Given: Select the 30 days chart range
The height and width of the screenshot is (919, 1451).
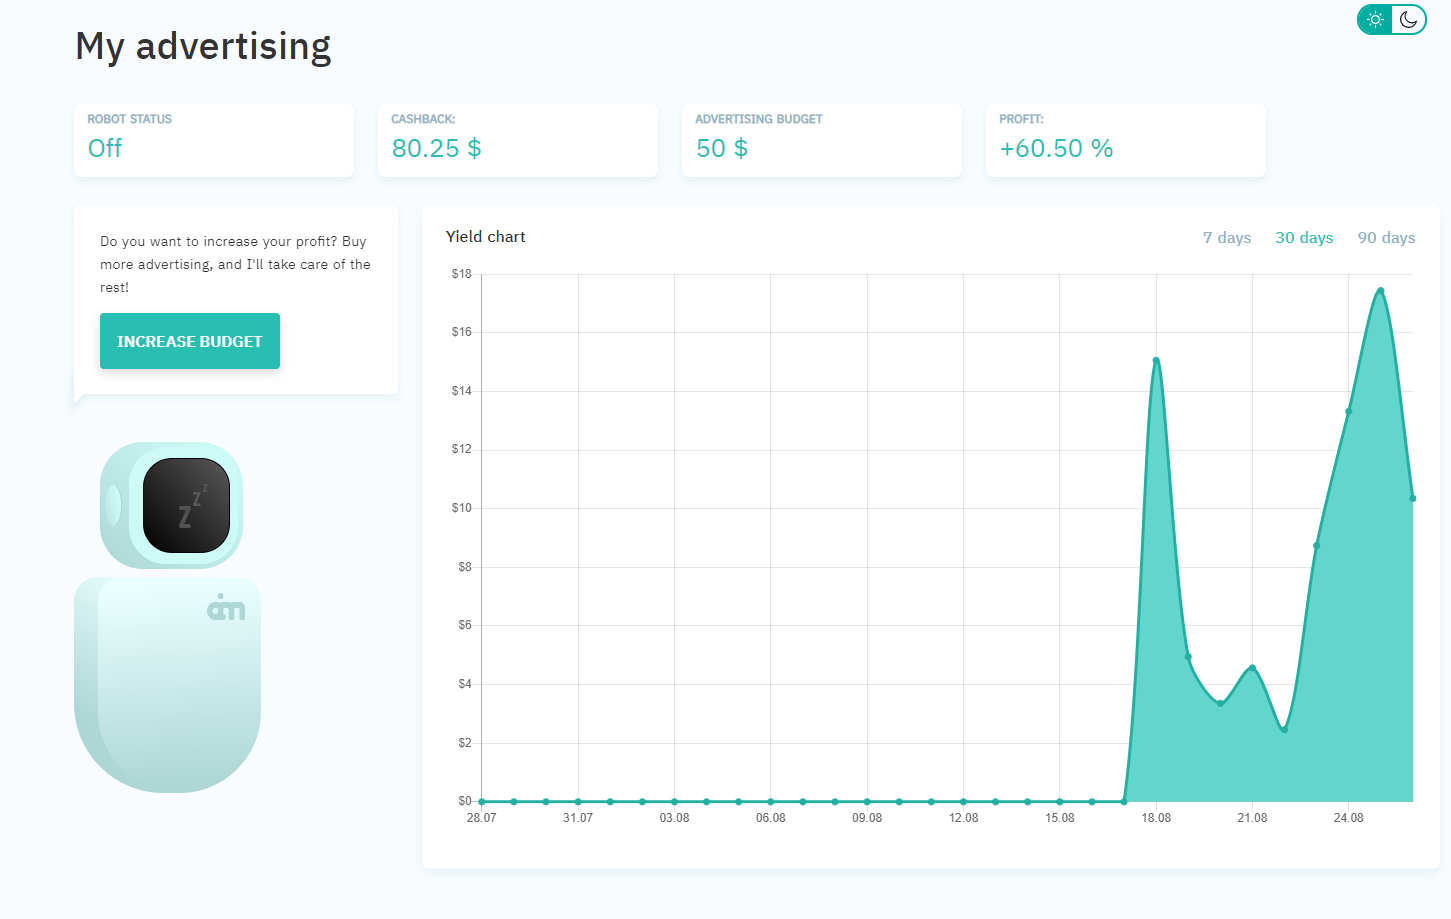Looking at the screenshot, I should coord(1304,238).
